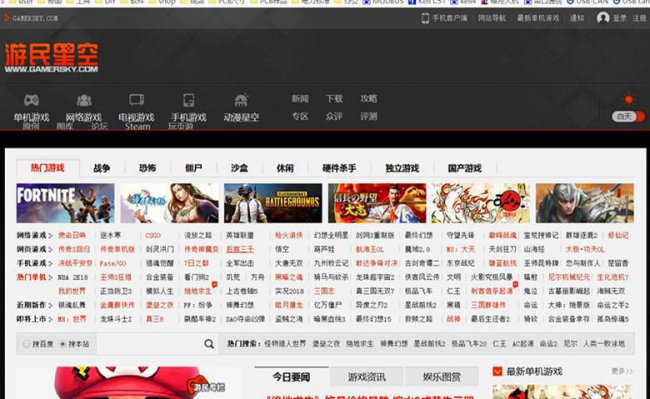Select the 搜百度 radio button
Viewport: 650px width, 399px height.
[26, 344]
